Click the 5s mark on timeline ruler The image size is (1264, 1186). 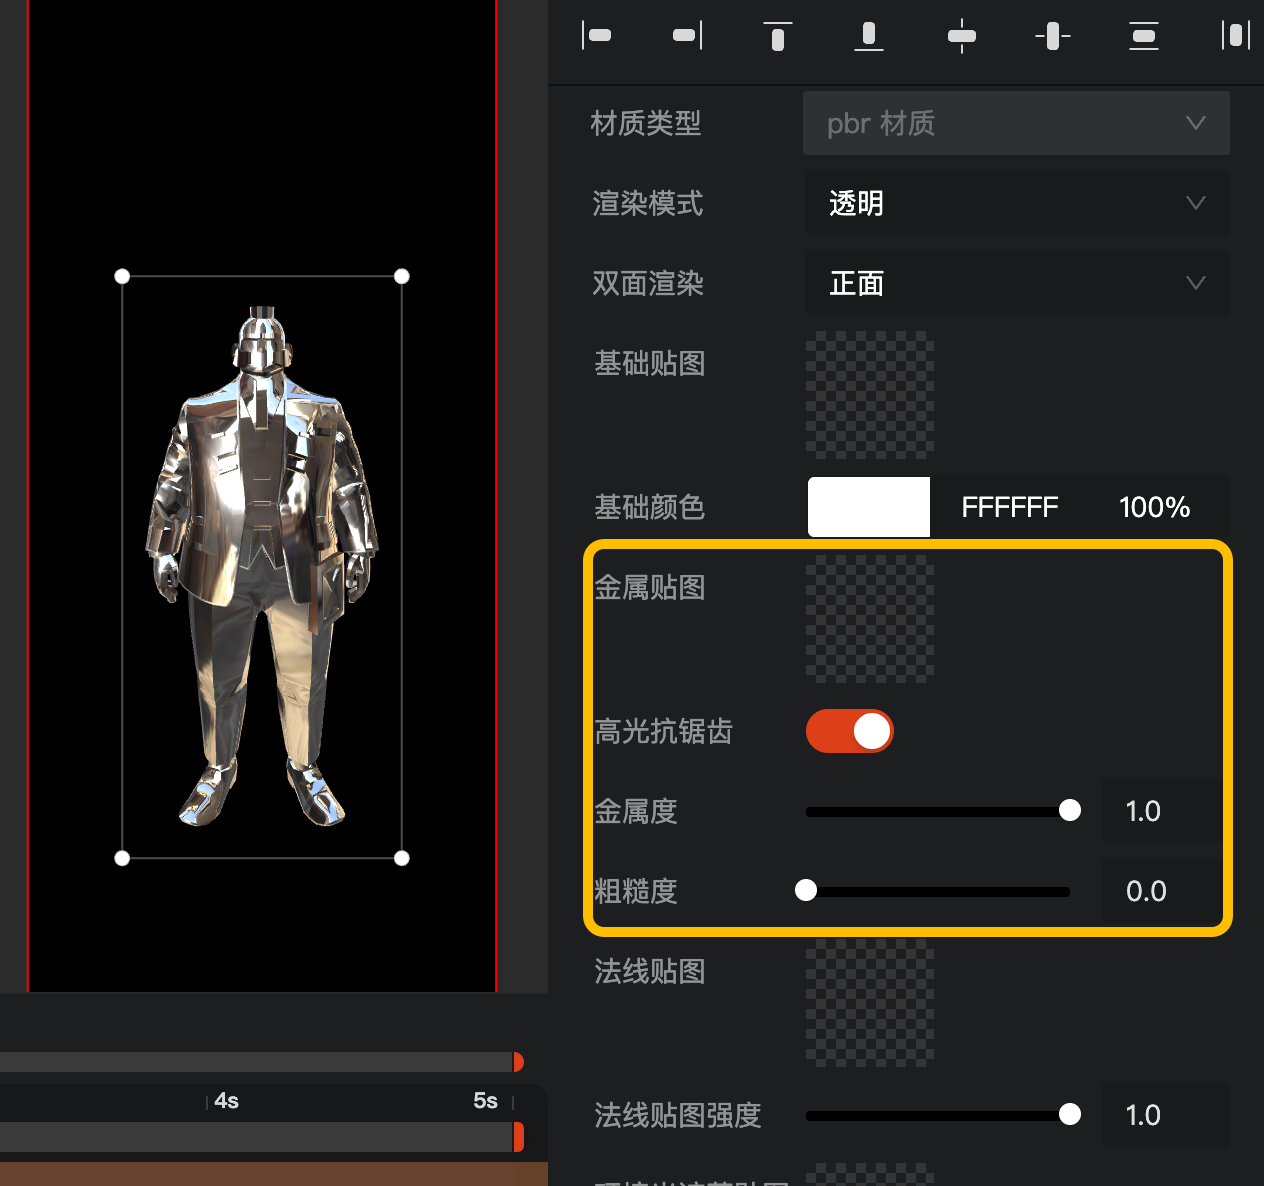coord(486,1101)
